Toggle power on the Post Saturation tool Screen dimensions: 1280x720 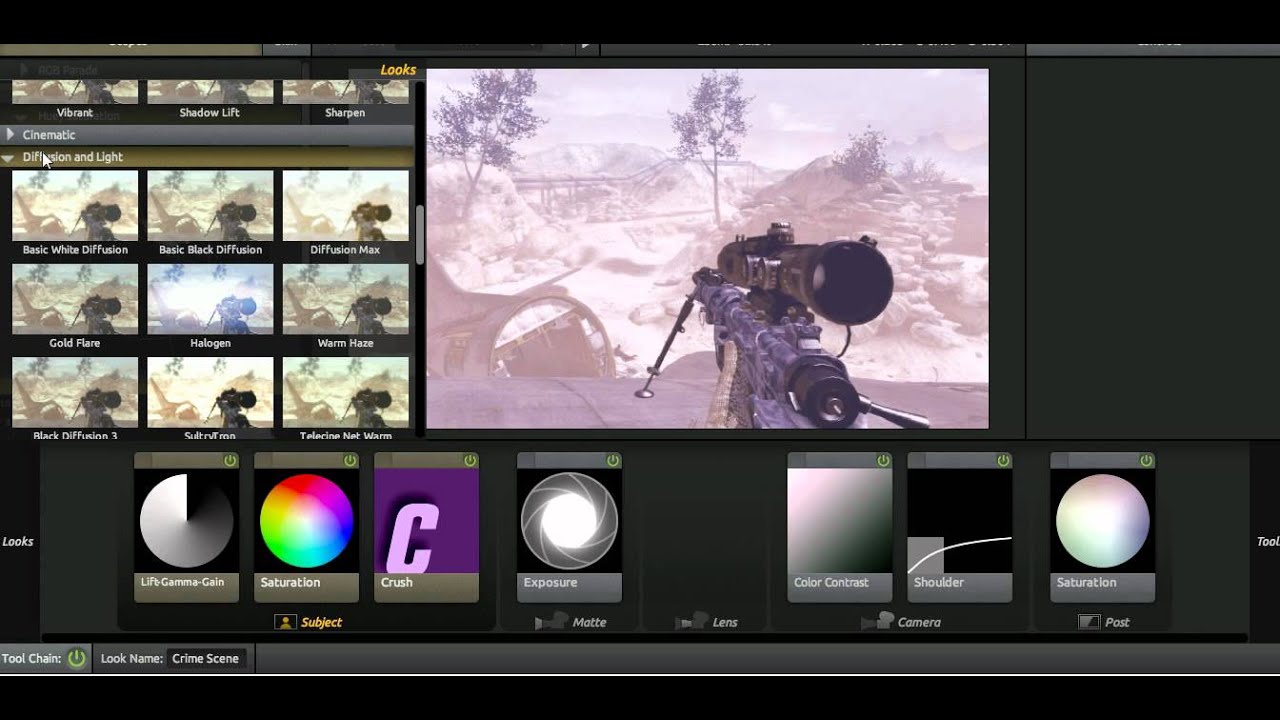pyautogui.click(x=1146, y=461)
